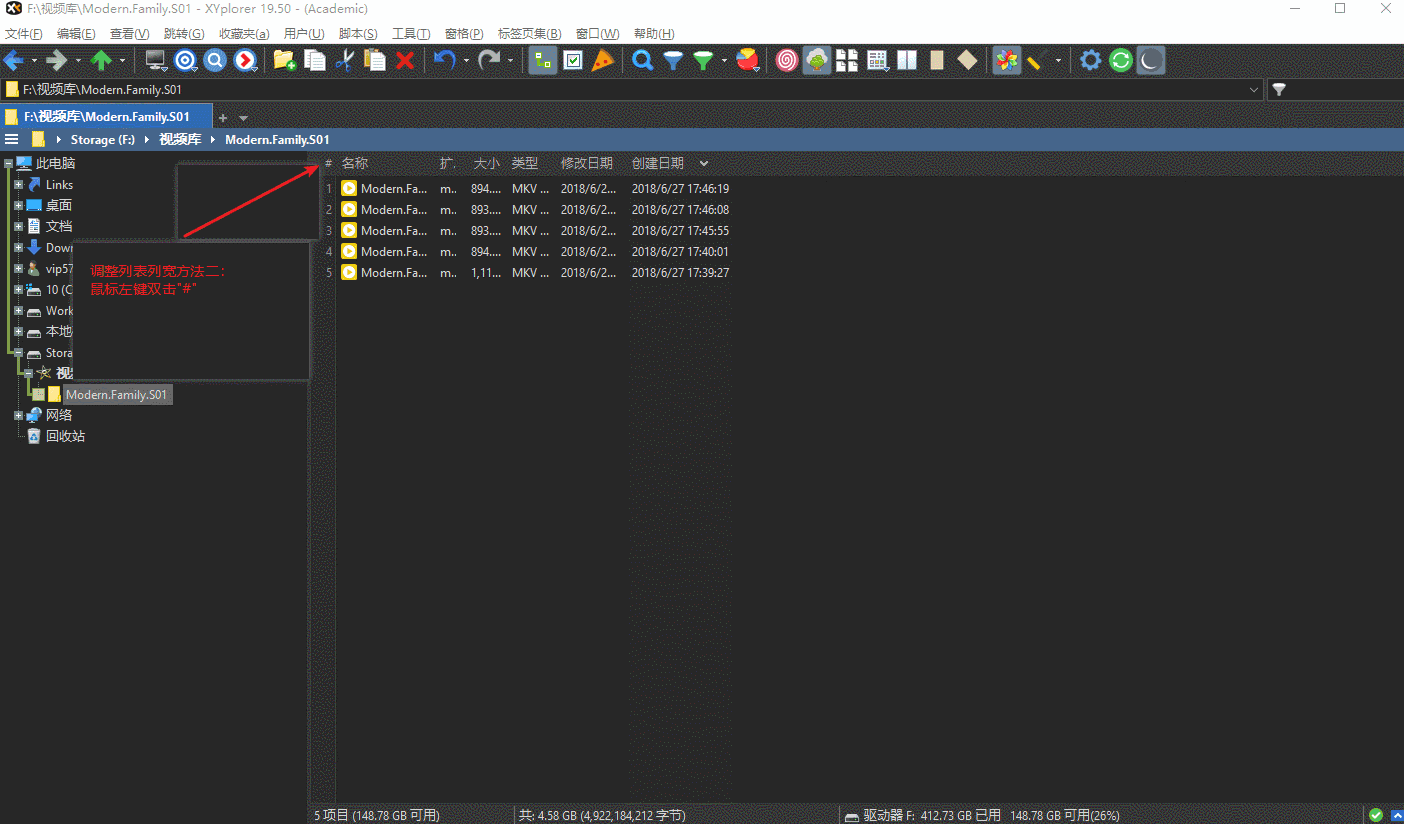Click the green checkmark in the status bar
The image size is (1404, 824).
pos(1375,815)
